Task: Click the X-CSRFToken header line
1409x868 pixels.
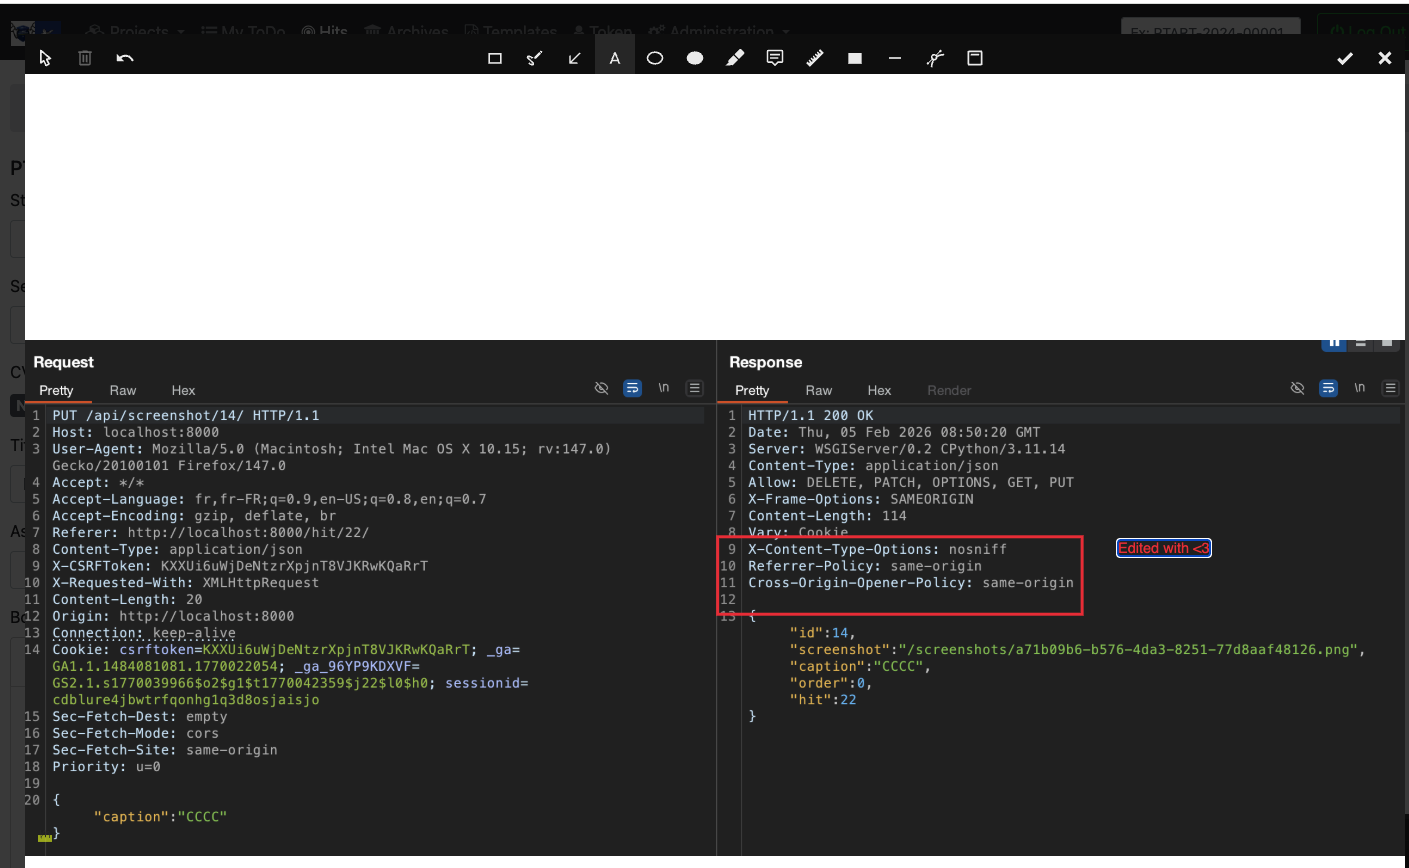Action: point(240,566)
